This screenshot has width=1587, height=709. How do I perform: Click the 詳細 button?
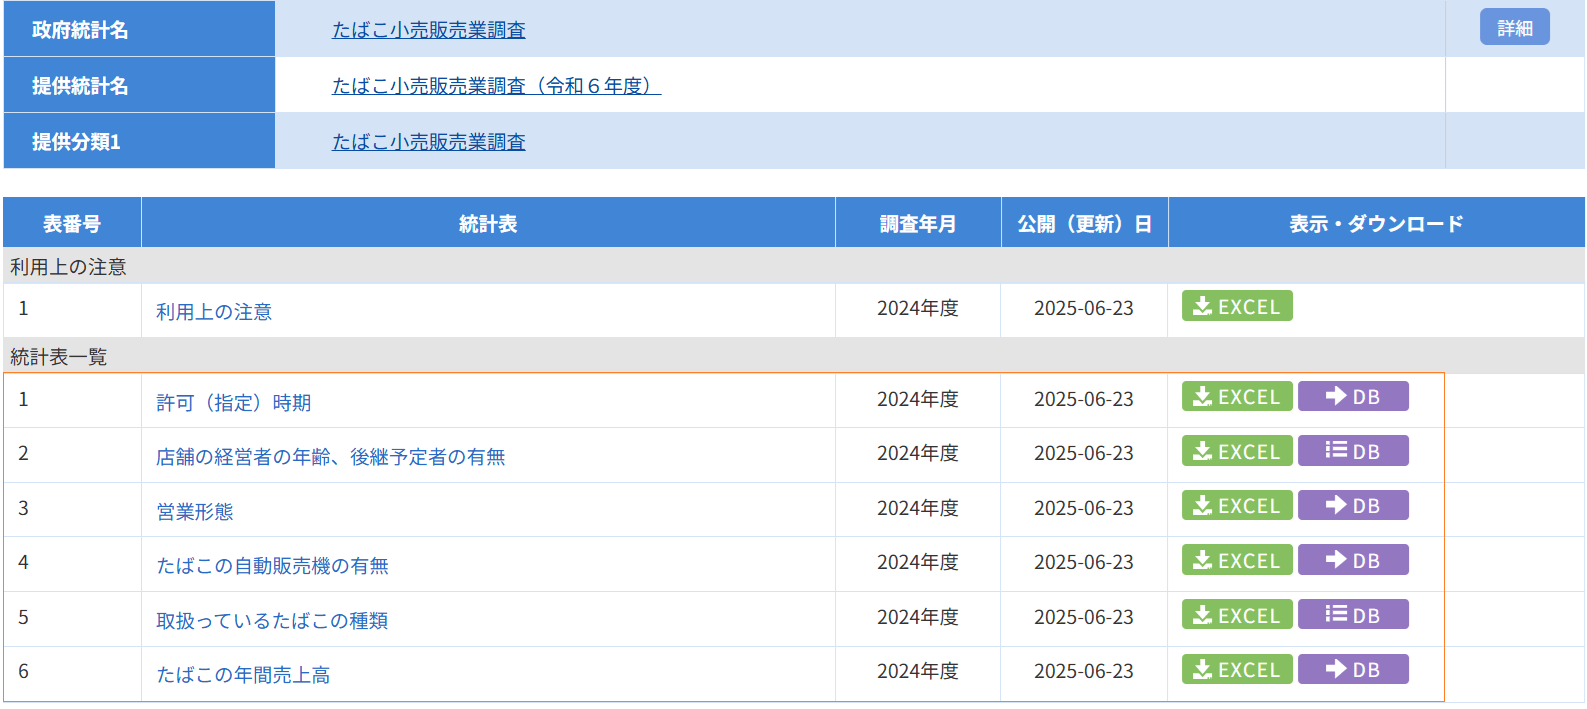pyautogui.click(x=1514, y=28)
